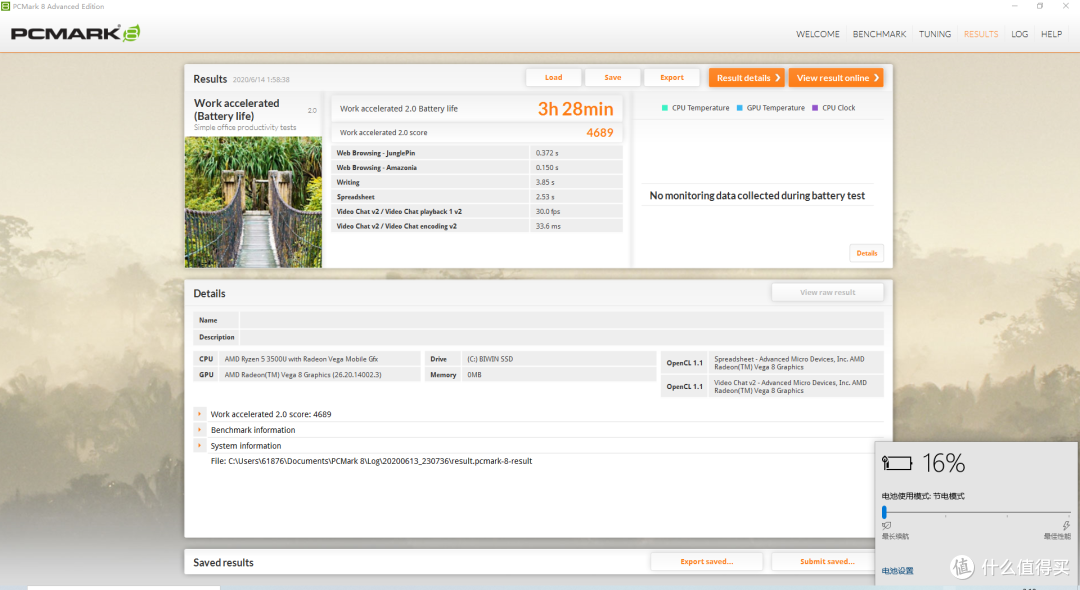The image size is (1080, 590).
Task: Select the Web Browsing - Amazonia row
Action: click(477, 167)
